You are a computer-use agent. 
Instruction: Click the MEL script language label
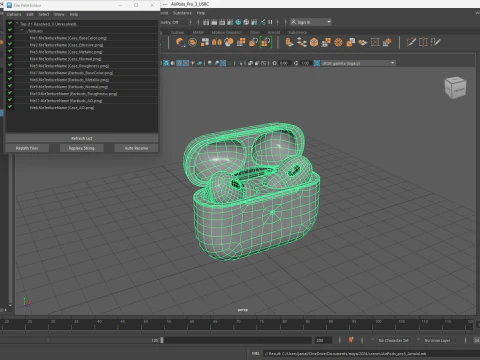pyautogui.click(x=256, y=353)
